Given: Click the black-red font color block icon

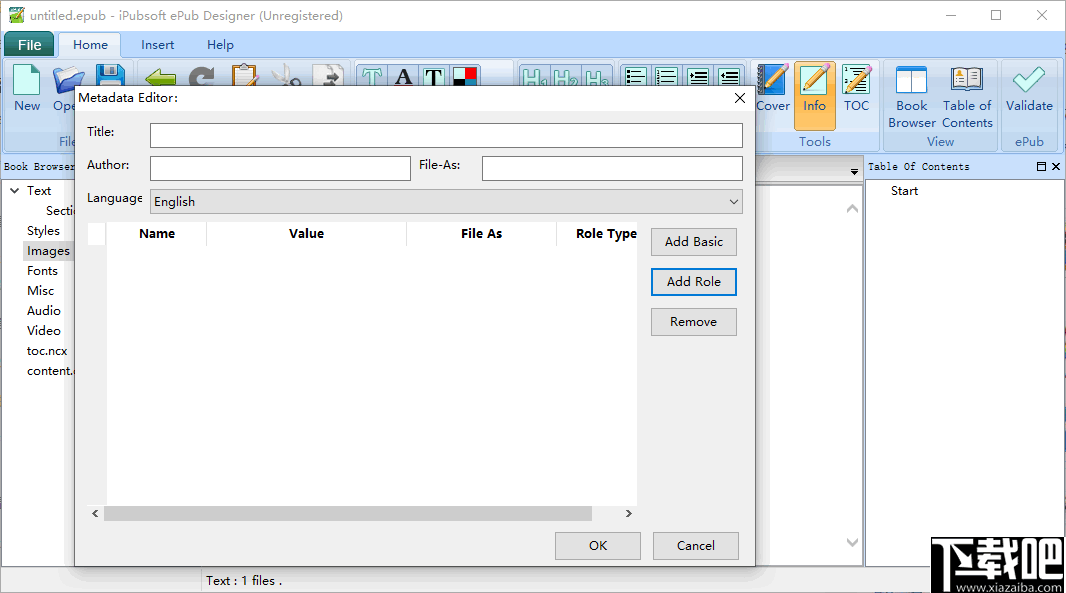Looking at the screenshot, I should [463, 77].
